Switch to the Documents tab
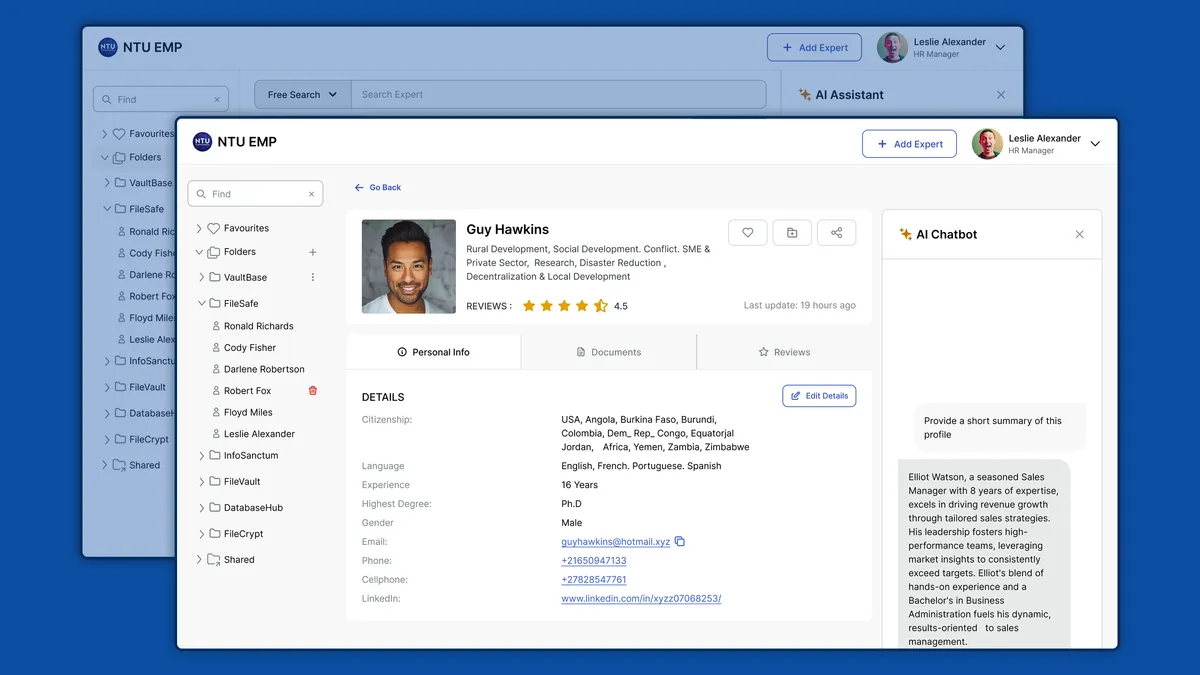1200x675 pixels. pos(608,352)
